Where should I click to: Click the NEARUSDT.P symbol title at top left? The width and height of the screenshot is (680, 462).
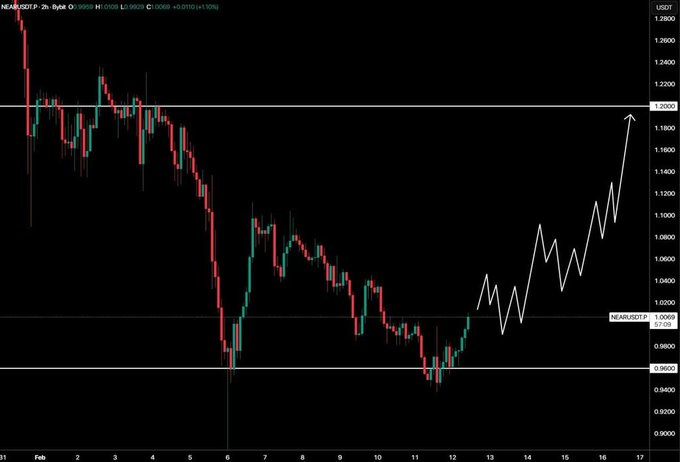(x=24, y=8)
